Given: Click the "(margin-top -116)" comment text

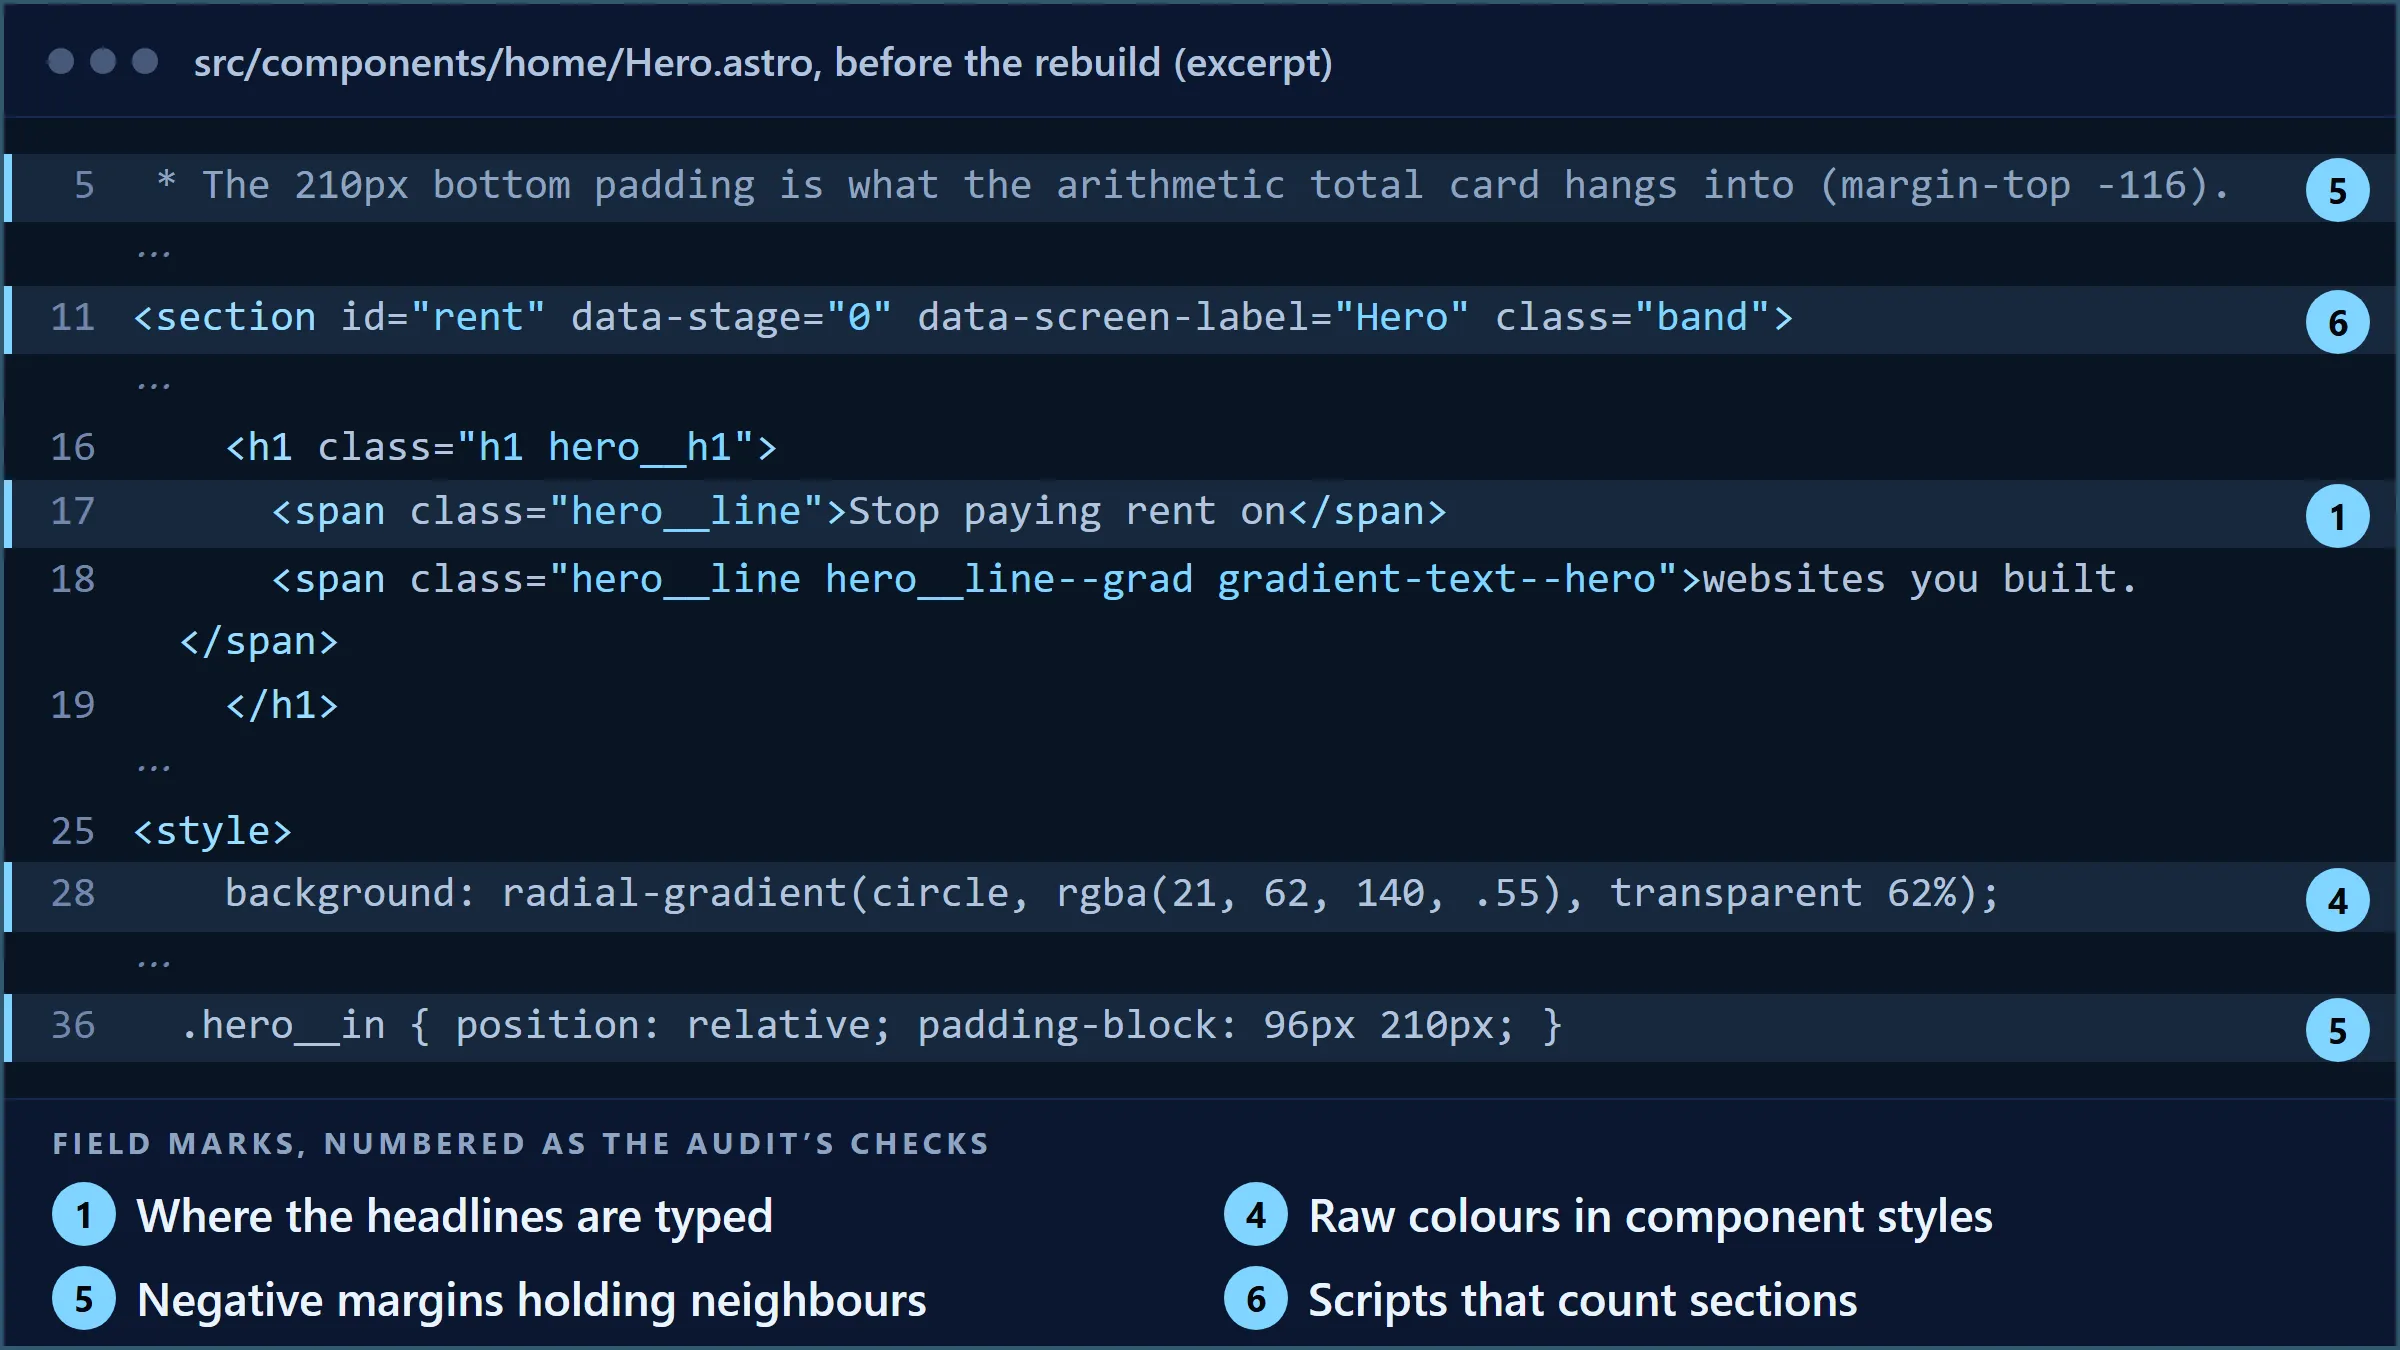Looking at the screenshot, I should [2014, 186].
